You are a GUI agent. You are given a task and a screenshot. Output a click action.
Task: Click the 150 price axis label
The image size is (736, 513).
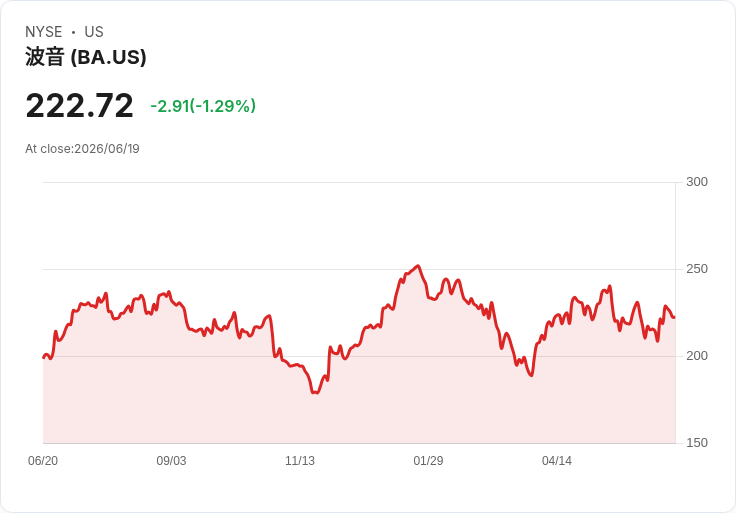tap(697, 443)
